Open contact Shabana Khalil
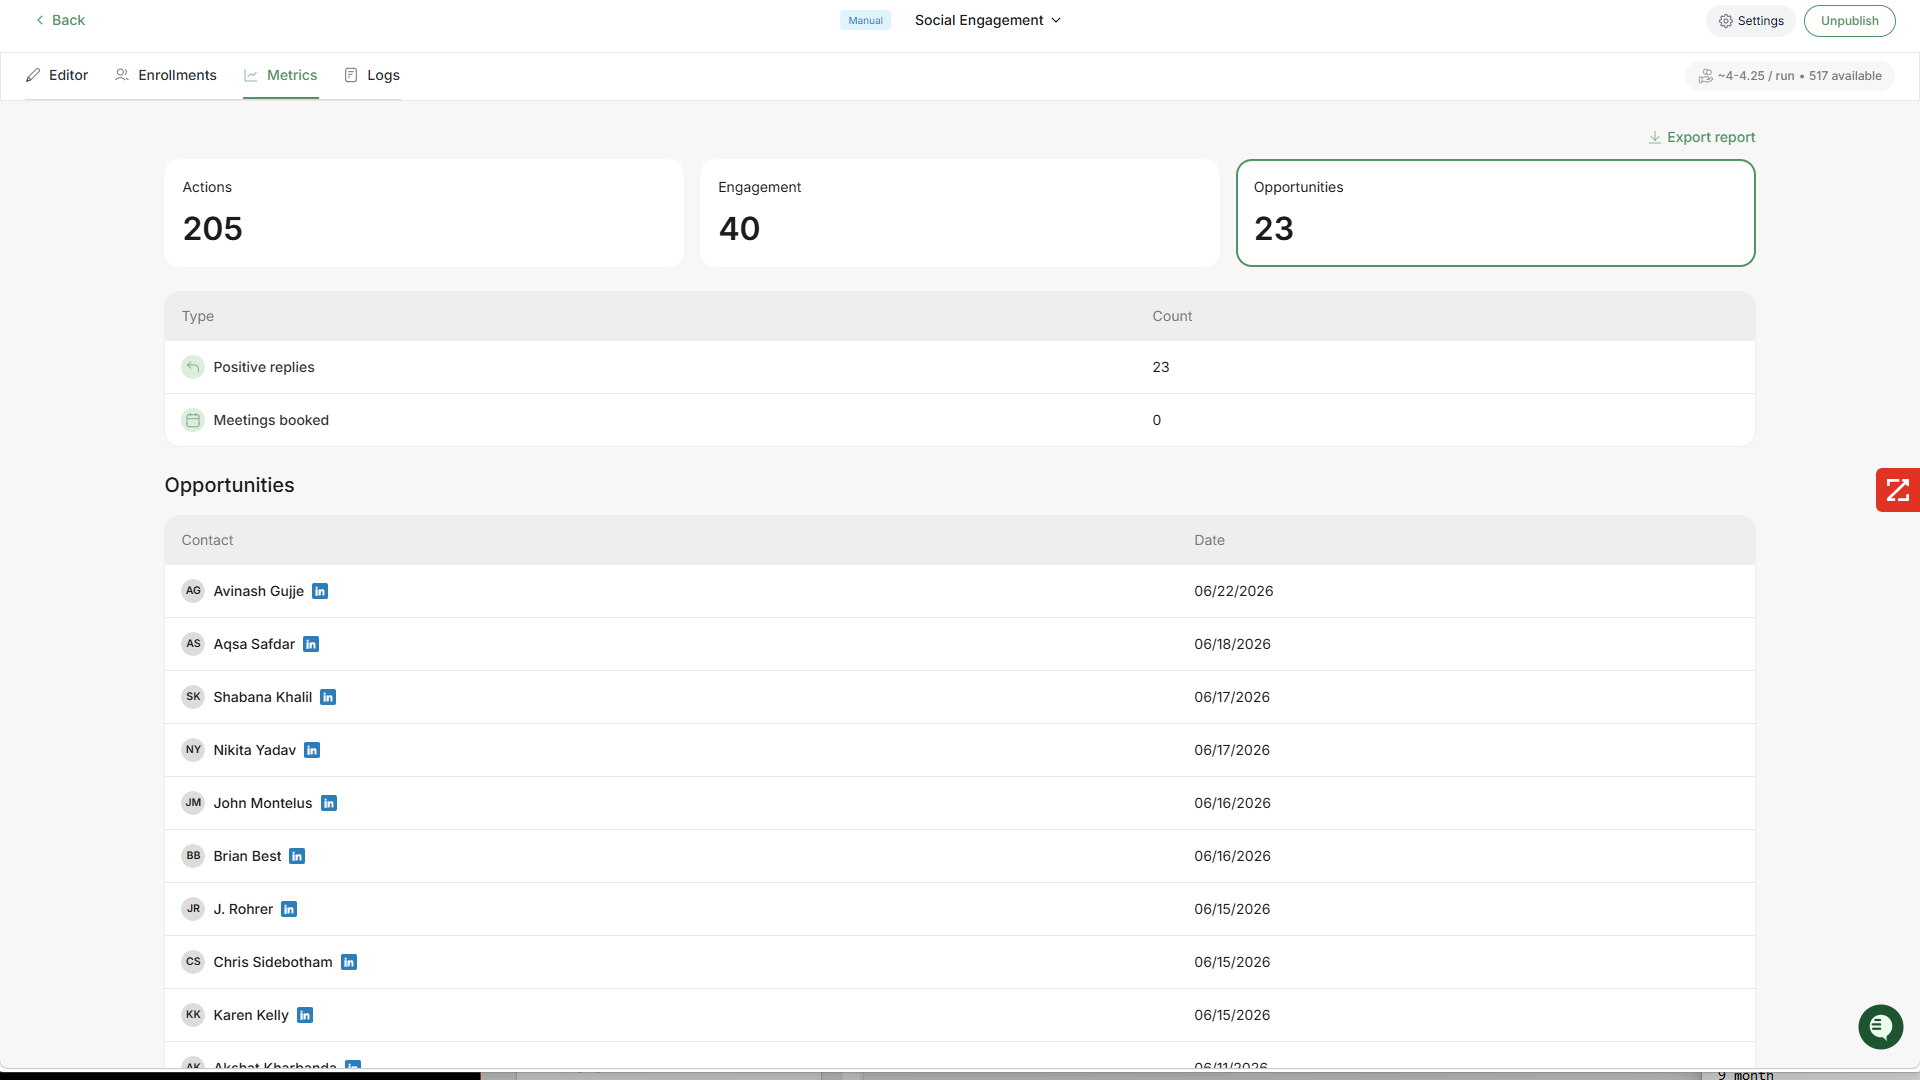The image size is (1920, 1080). 263,697
